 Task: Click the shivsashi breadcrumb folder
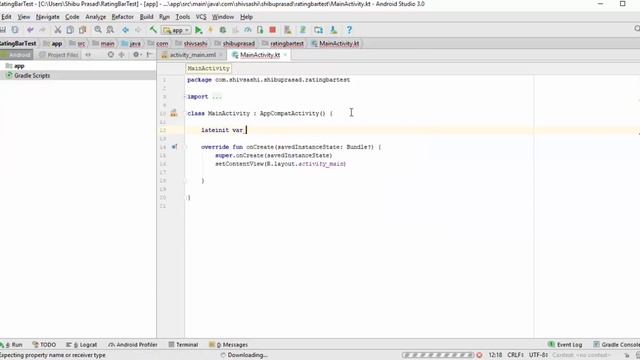191,43
